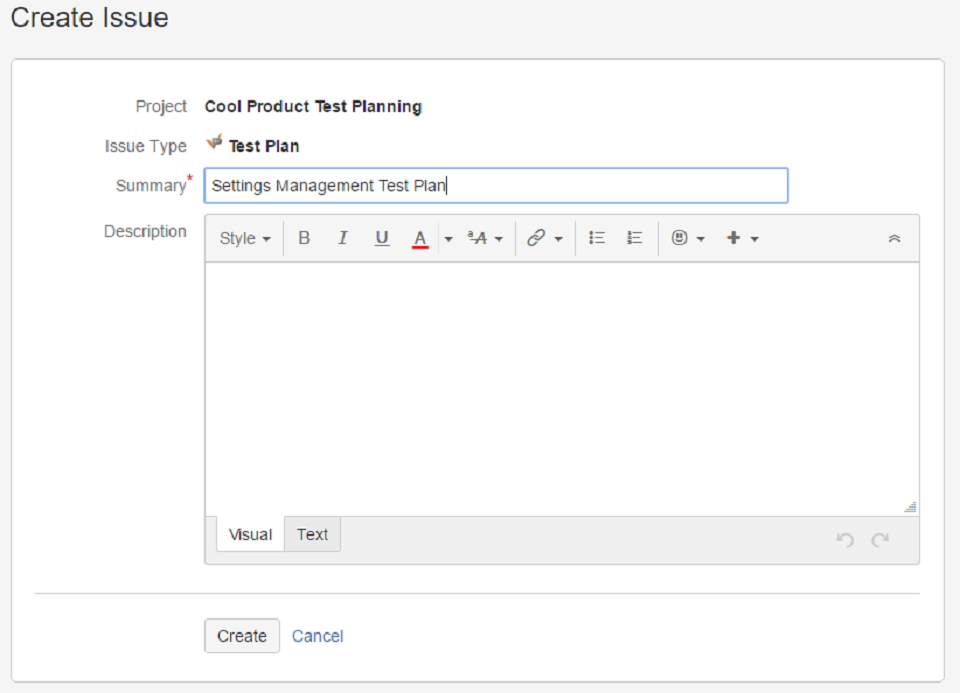The image size is (960, 693).
Task: Click the 'Create Issue' heading
Action: click(89, 17)
